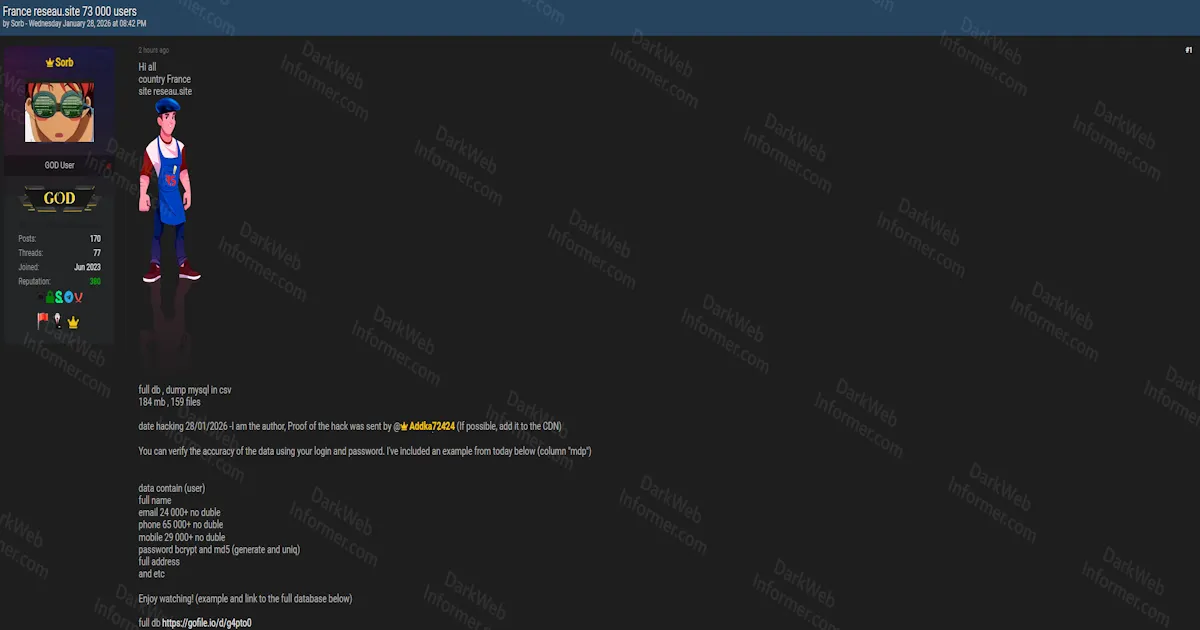
Task: Click the exclamation mark award icon
Action: [x=57, y=321]
